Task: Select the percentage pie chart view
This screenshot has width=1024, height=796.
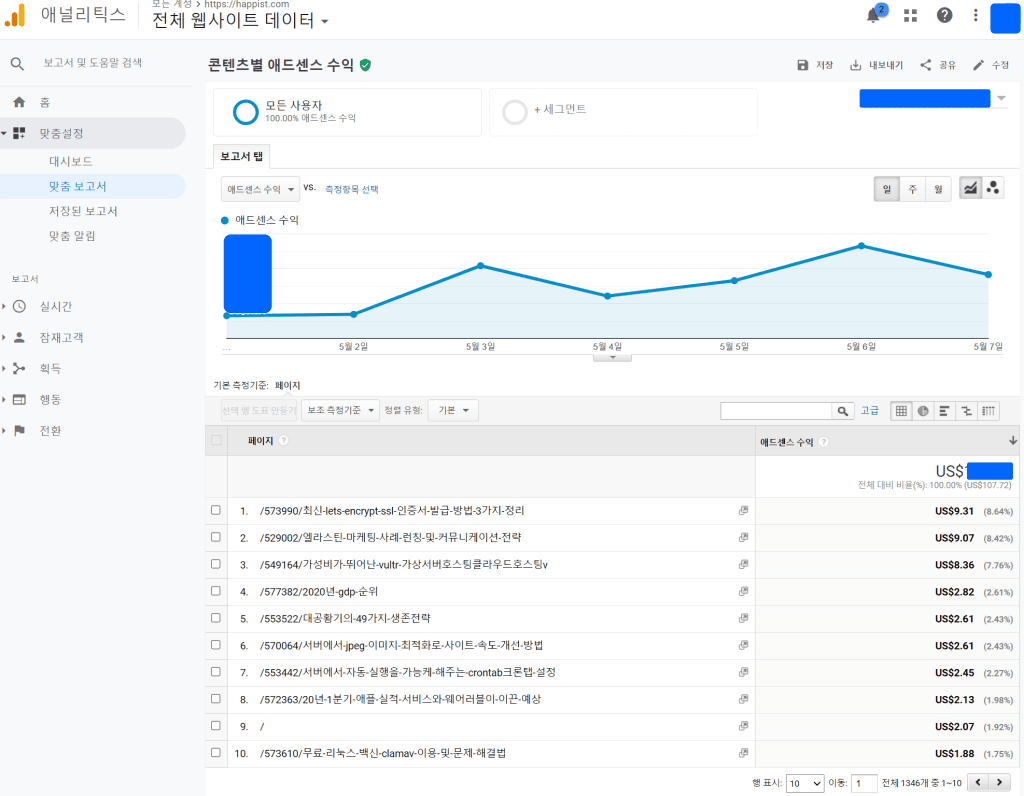Action: pos(923,410)
